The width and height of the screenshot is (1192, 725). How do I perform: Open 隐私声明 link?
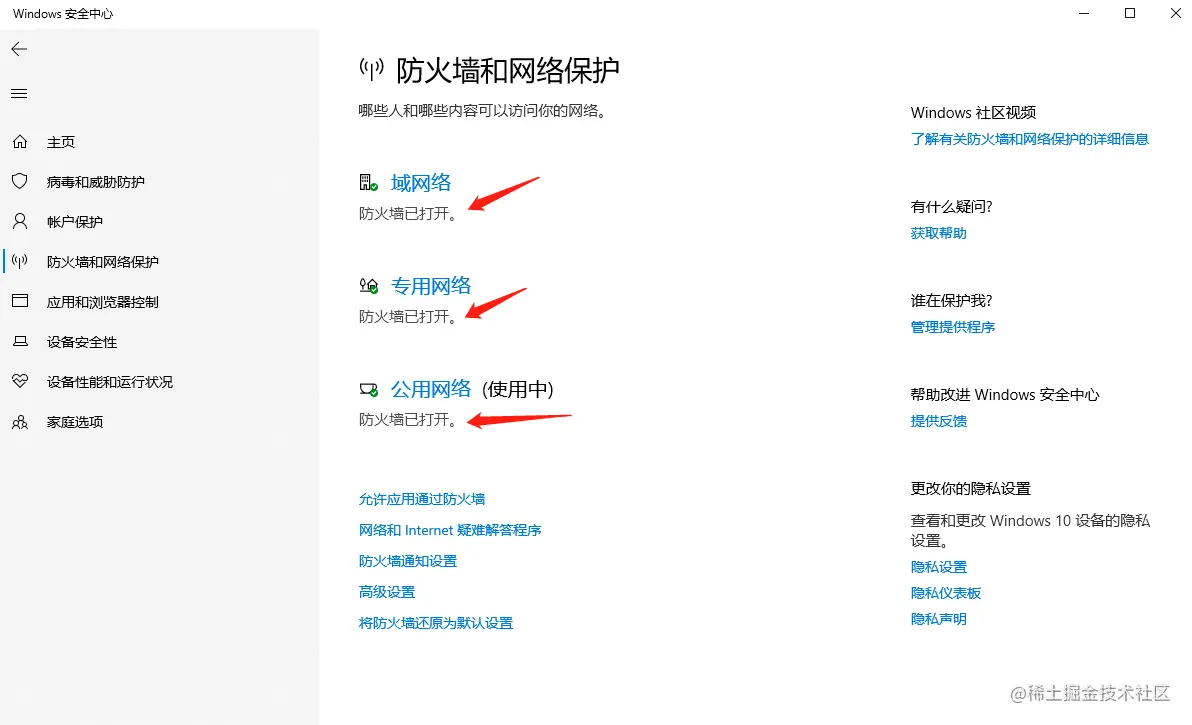tap(938, 619)
